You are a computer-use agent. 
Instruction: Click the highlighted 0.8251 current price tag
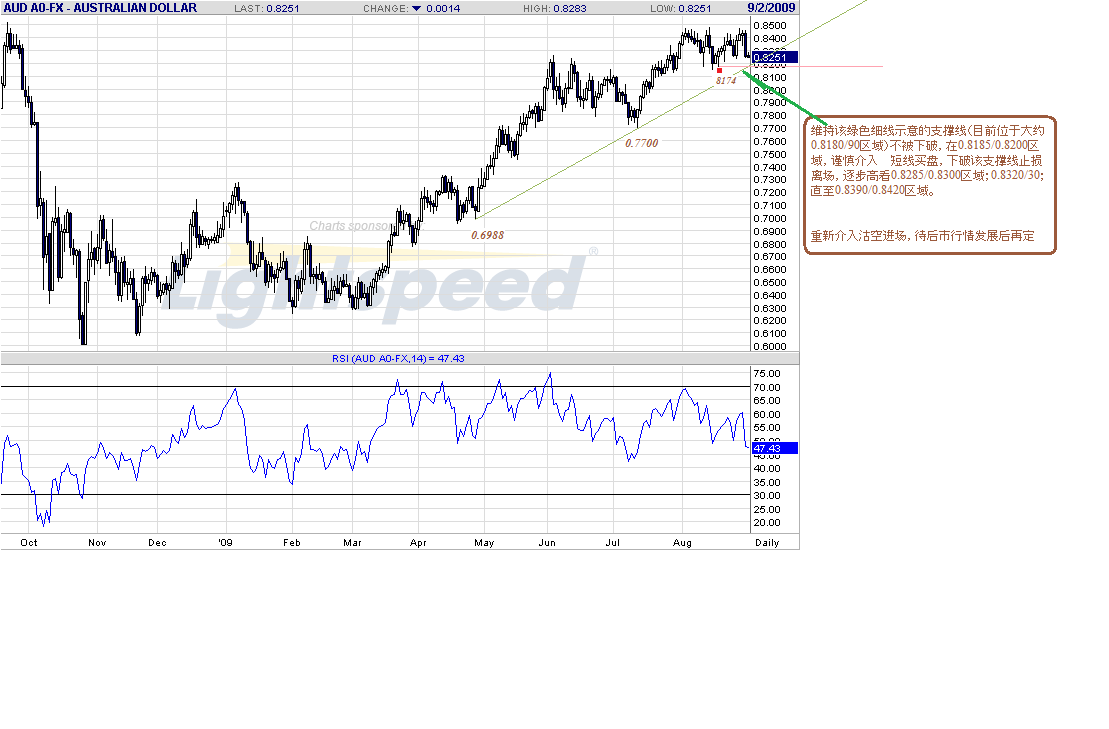[774, 57]
